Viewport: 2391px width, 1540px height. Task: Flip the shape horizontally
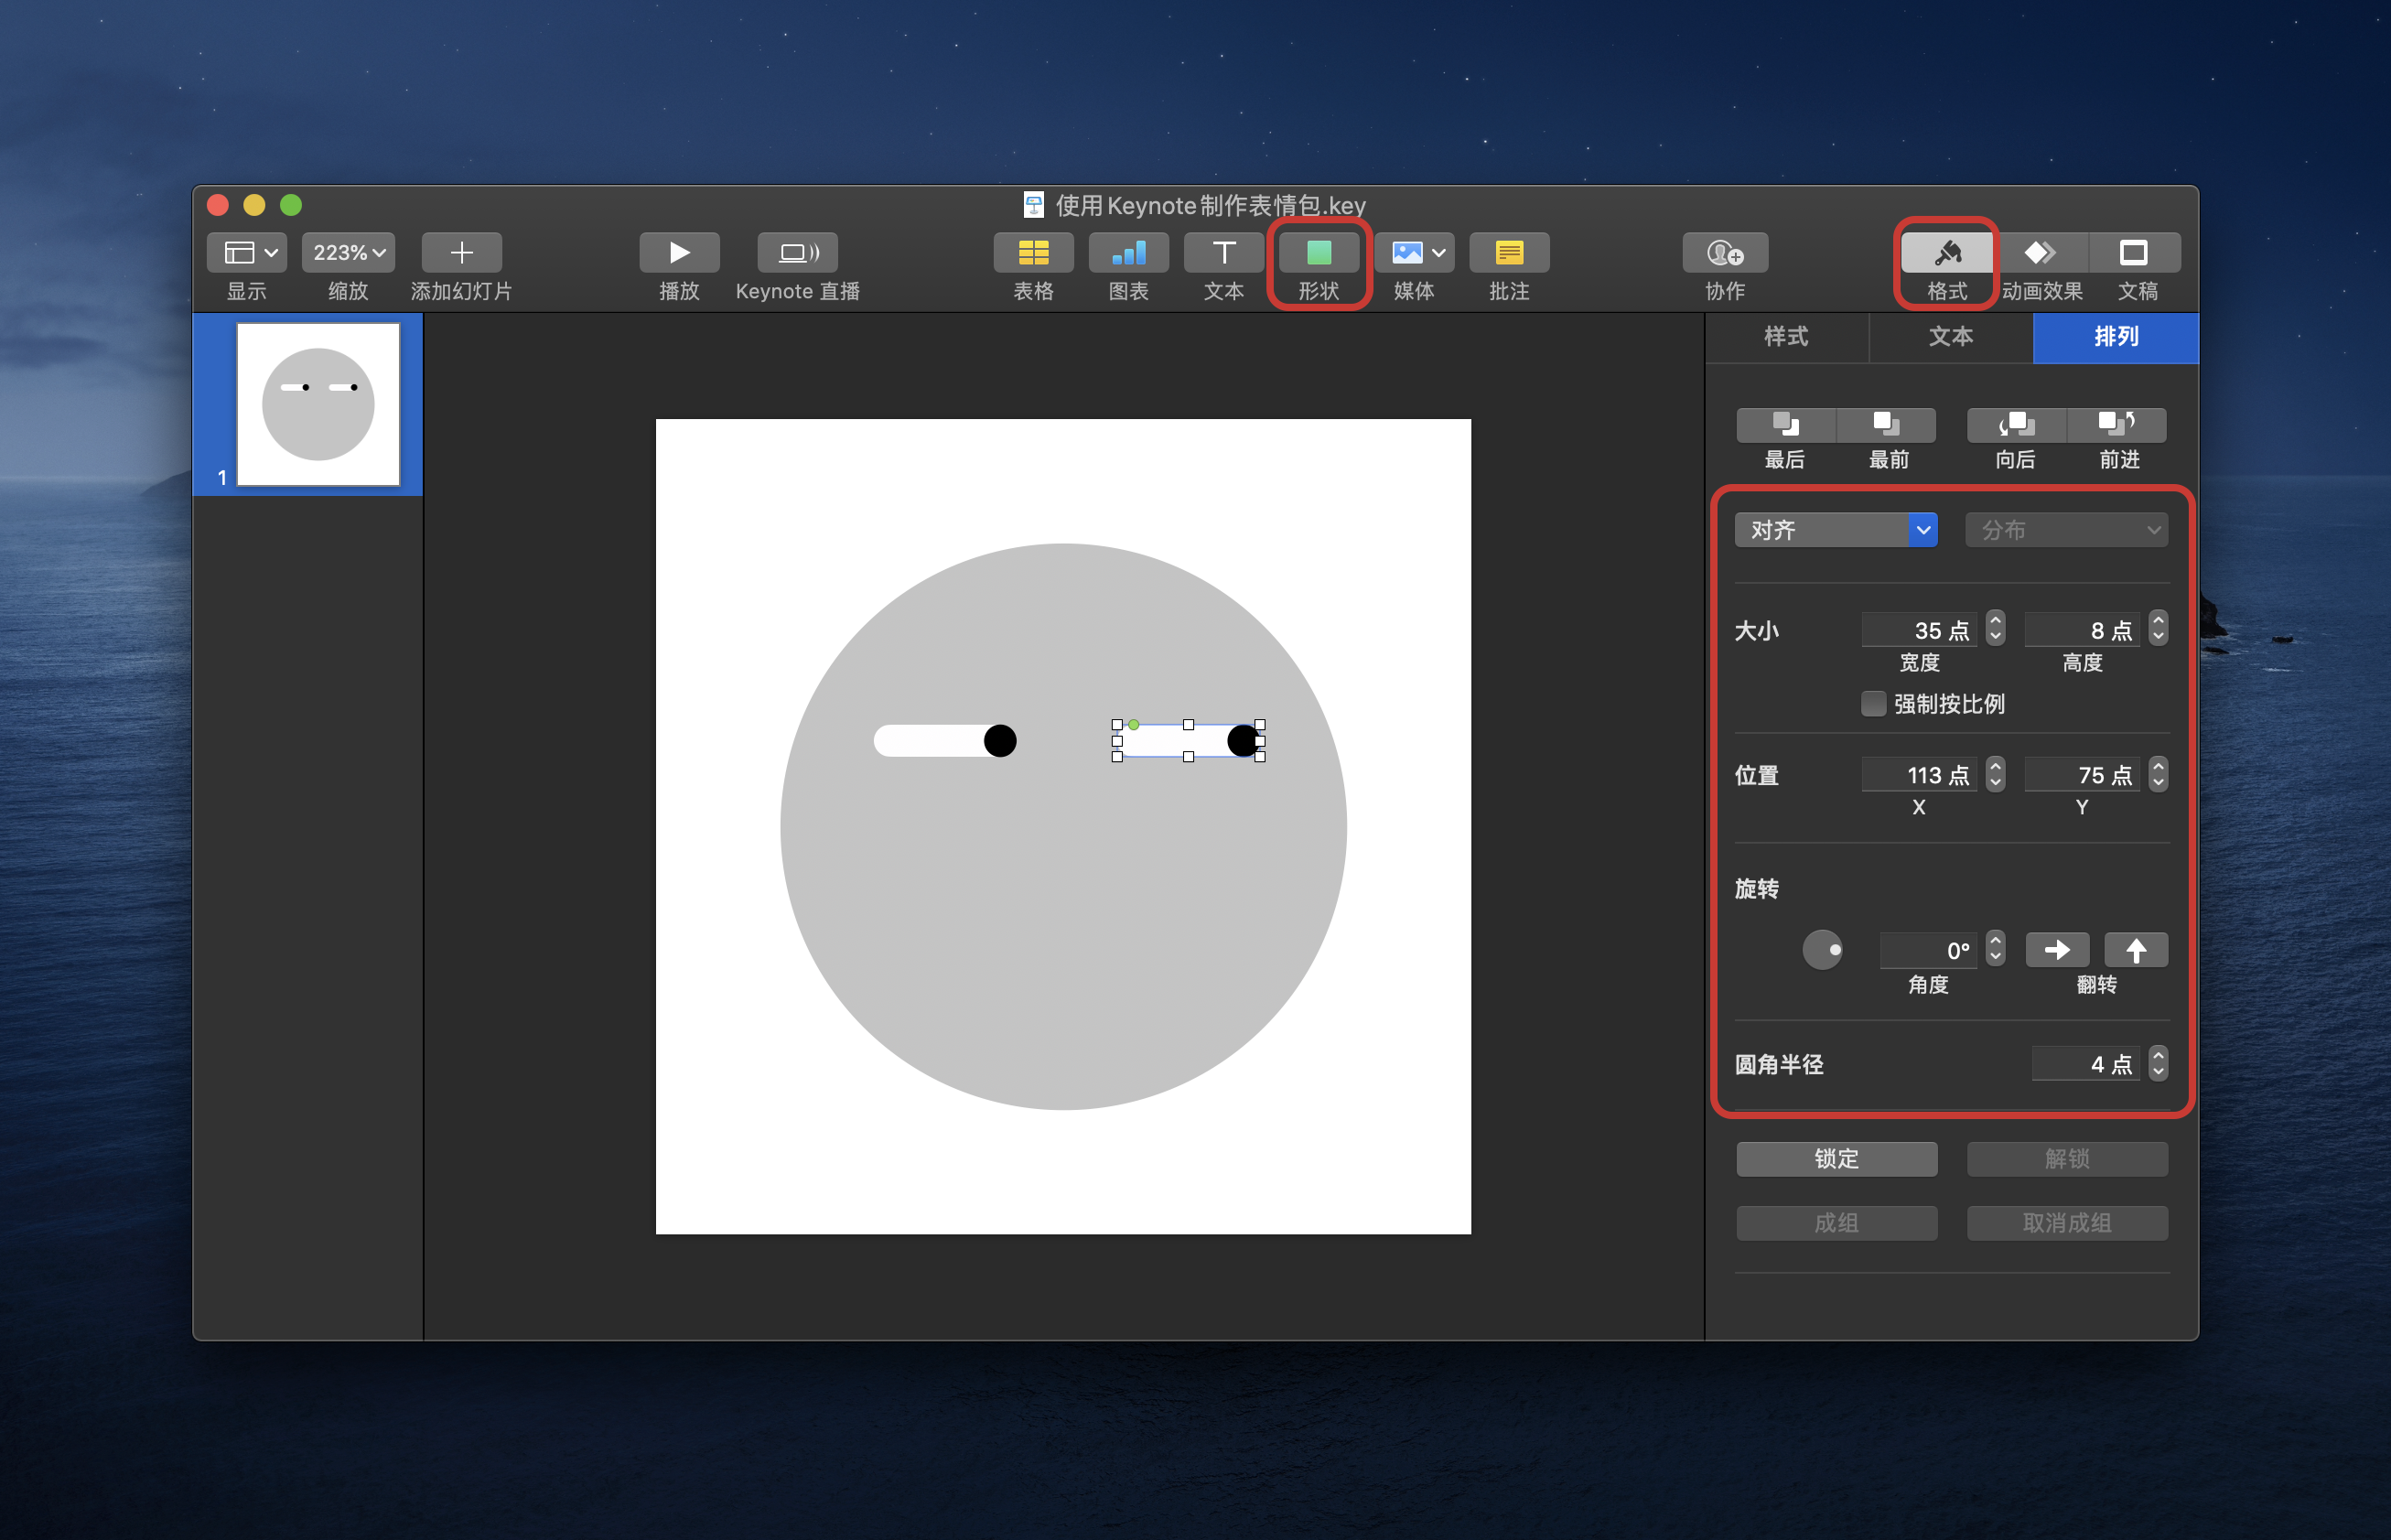coord(2056,950)
